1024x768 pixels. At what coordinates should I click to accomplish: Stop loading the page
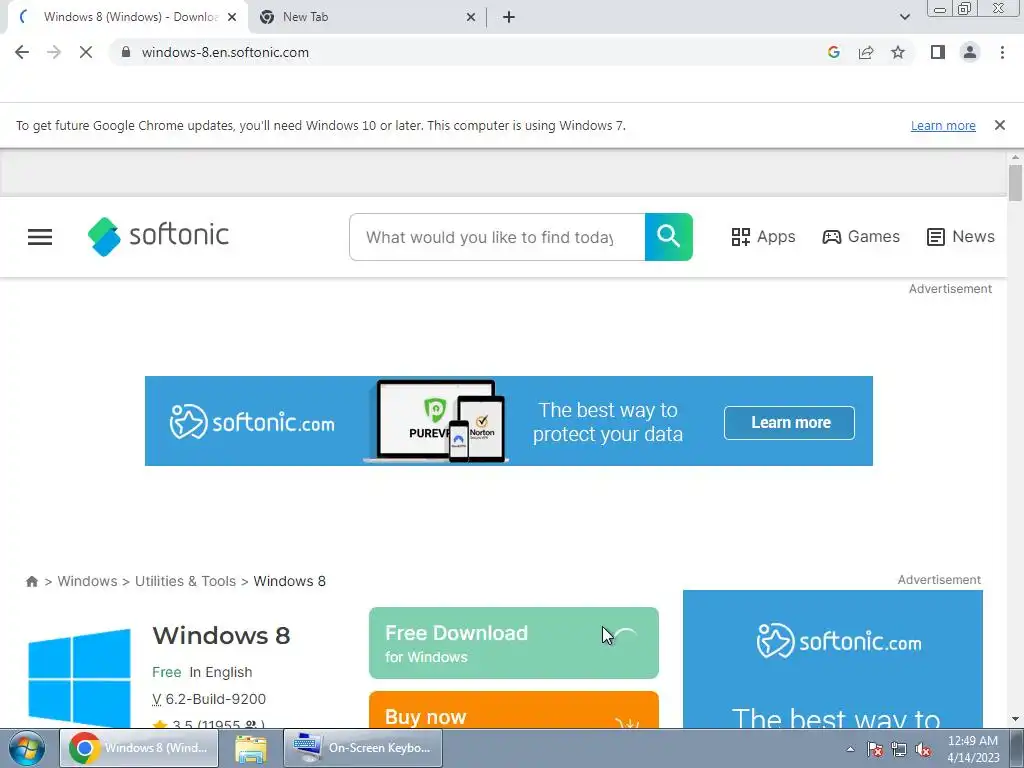[86, 52]
